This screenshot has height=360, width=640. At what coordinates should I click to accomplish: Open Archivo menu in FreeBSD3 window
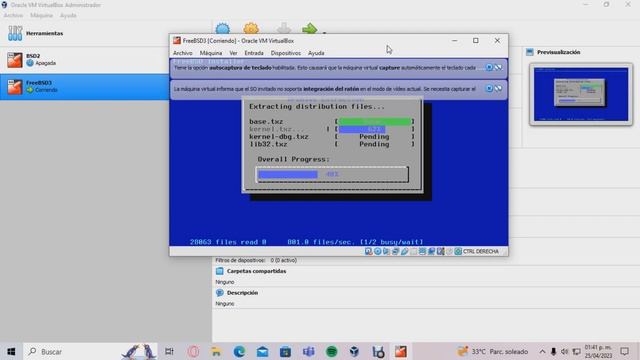coord(182,53)
